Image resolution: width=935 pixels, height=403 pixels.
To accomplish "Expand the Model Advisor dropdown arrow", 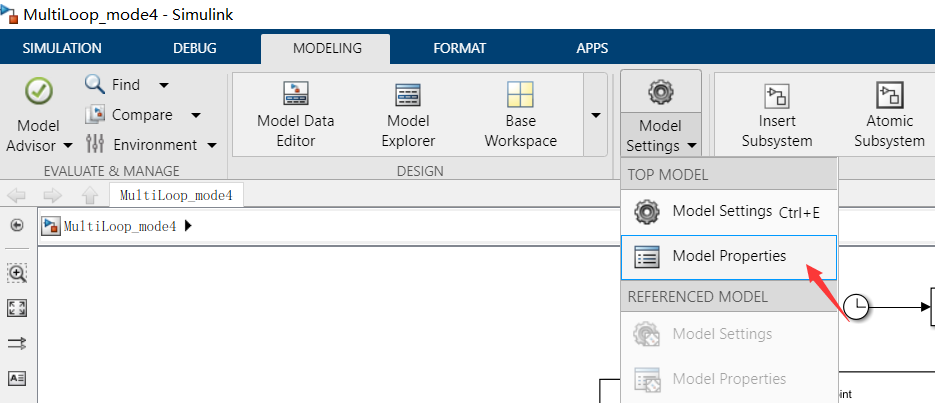I will point(68,145).
